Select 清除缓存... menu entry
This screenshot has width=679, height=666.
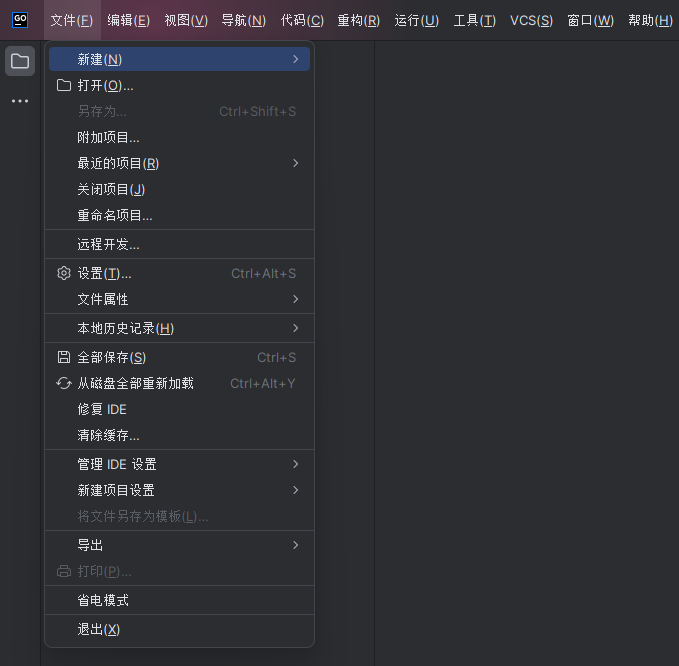pyautogui.click(x=179, y=435)
